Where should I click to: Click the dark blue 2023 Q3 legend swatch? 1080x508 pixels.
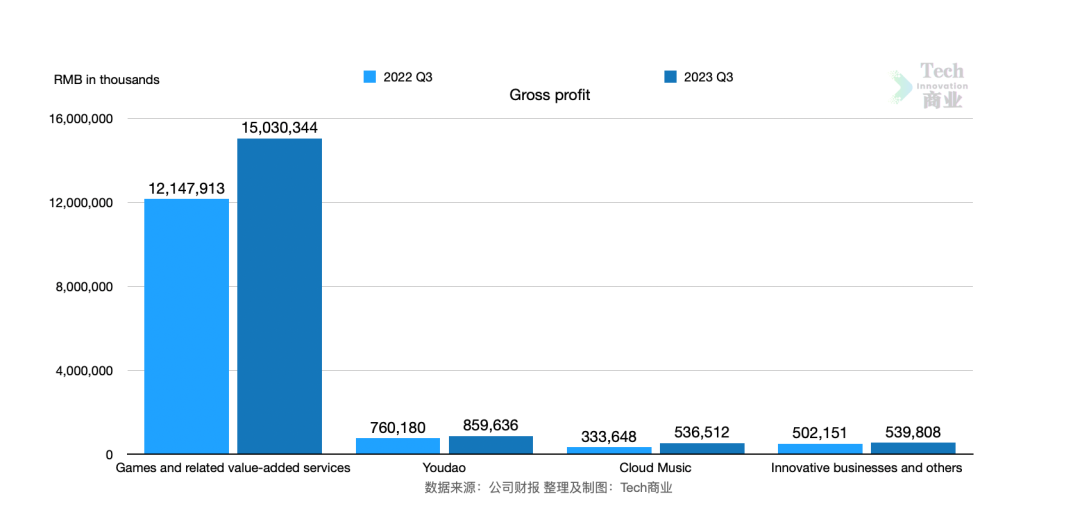(x=670, y=77)
